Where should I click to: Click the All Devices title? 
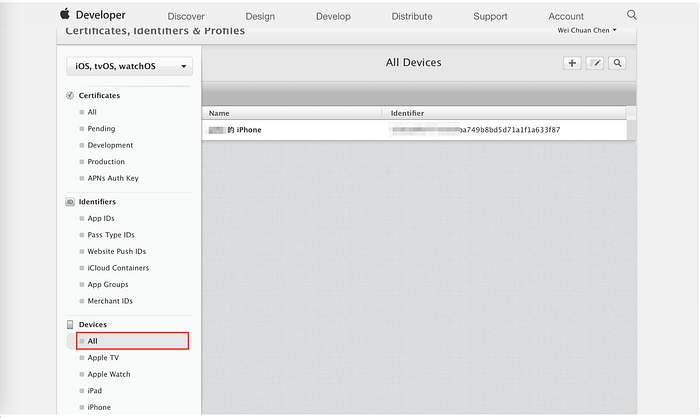coord(413,63)
